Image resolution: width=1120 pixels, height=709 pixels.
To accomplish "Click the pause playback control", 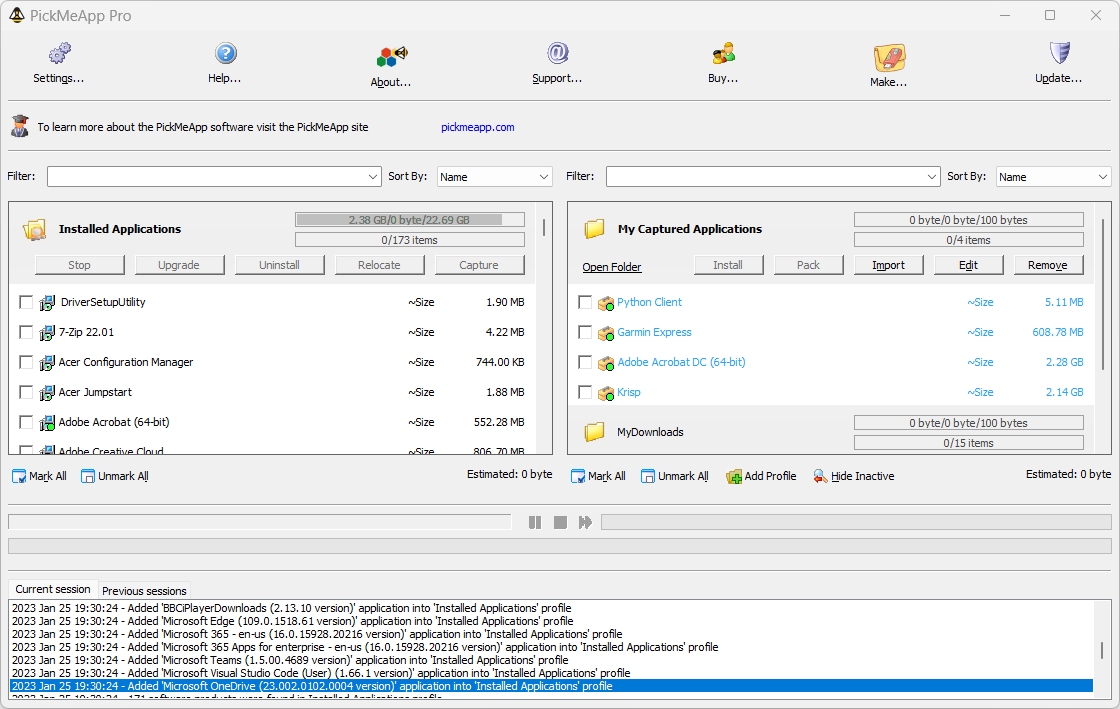I will 535,521.
